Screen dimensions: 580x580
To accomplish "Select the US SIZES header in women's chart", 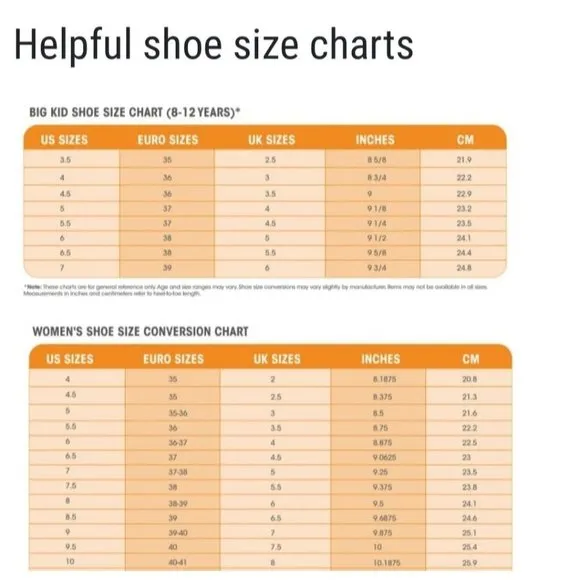I will click(x=70, y=359).
